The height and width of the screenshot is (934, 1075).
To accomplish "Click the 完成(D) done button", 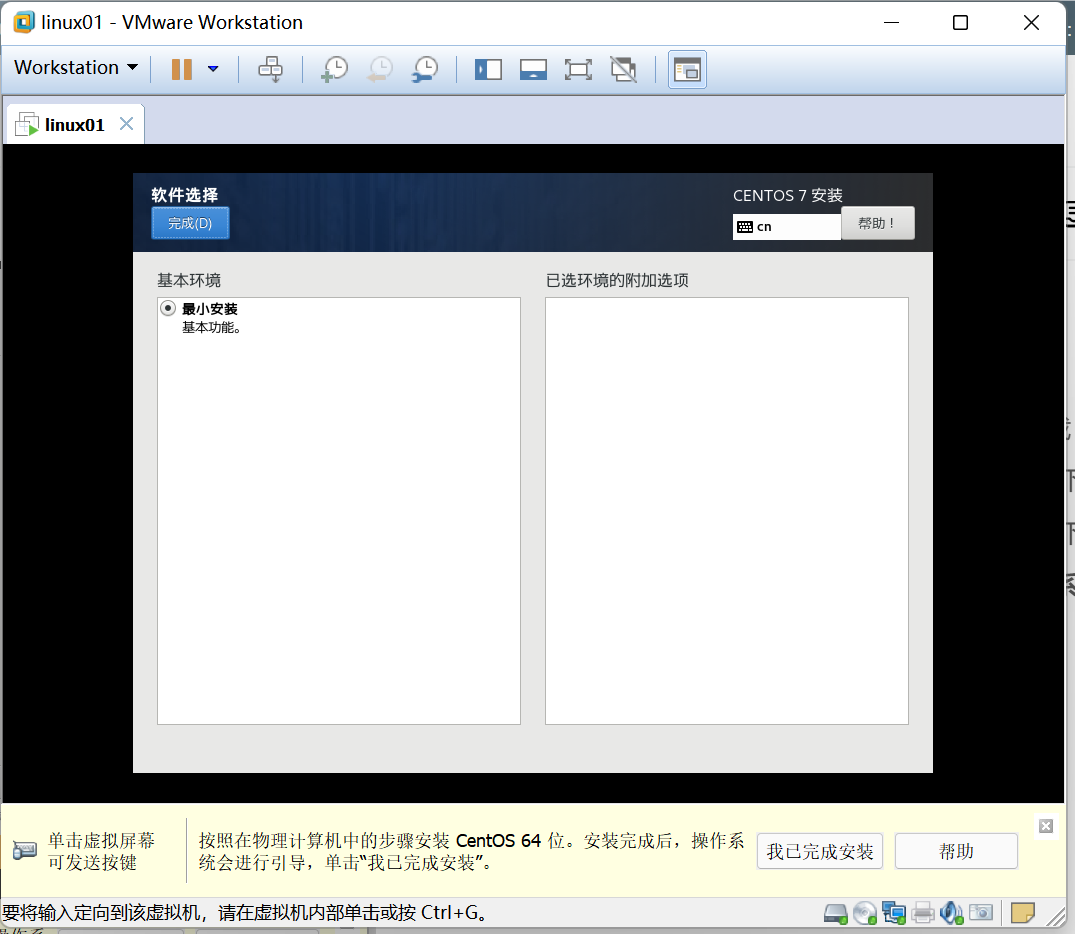I will point(190,223).
